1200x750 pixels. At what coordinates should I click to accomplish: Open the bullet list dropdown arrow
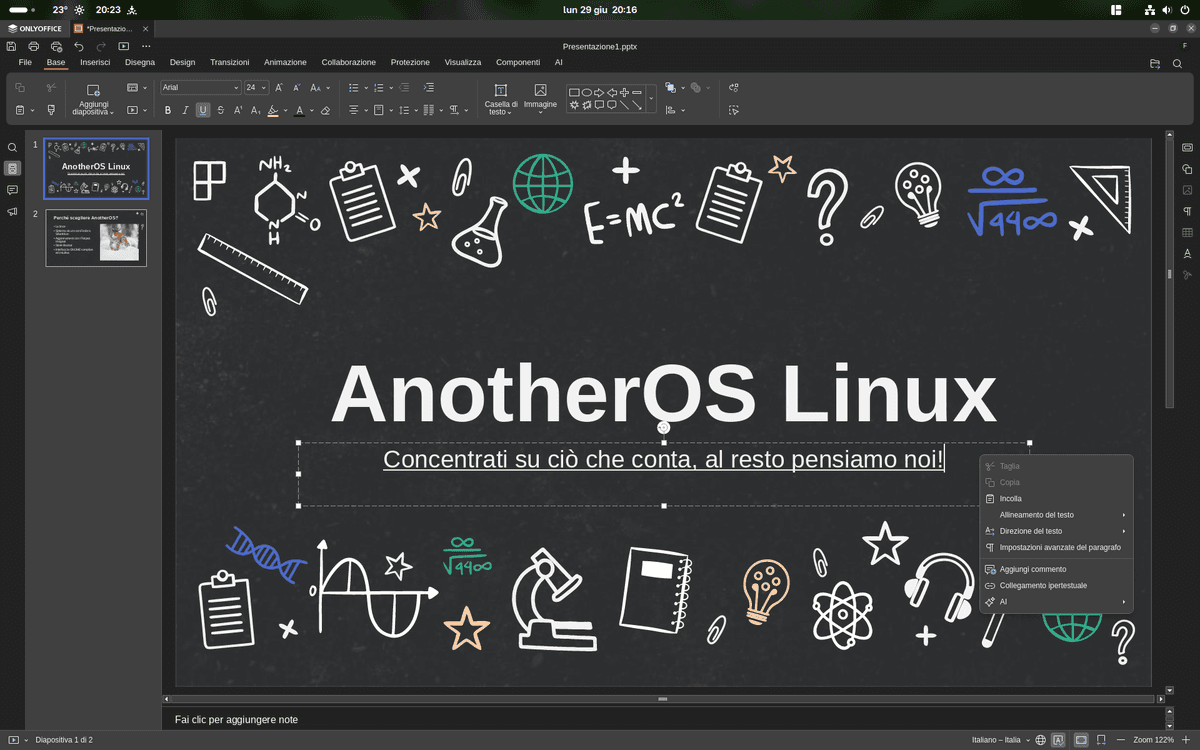[x=366, y=88]
